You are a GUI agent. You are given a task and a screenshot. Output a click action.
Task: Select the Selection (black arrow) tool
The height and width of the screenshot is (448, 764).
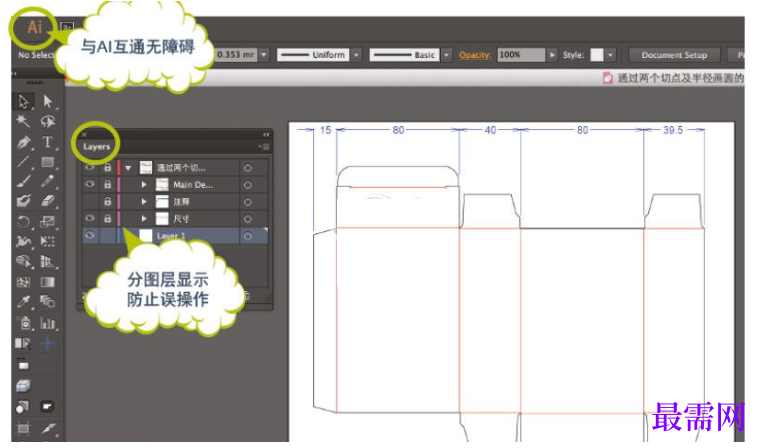point(23,101)
